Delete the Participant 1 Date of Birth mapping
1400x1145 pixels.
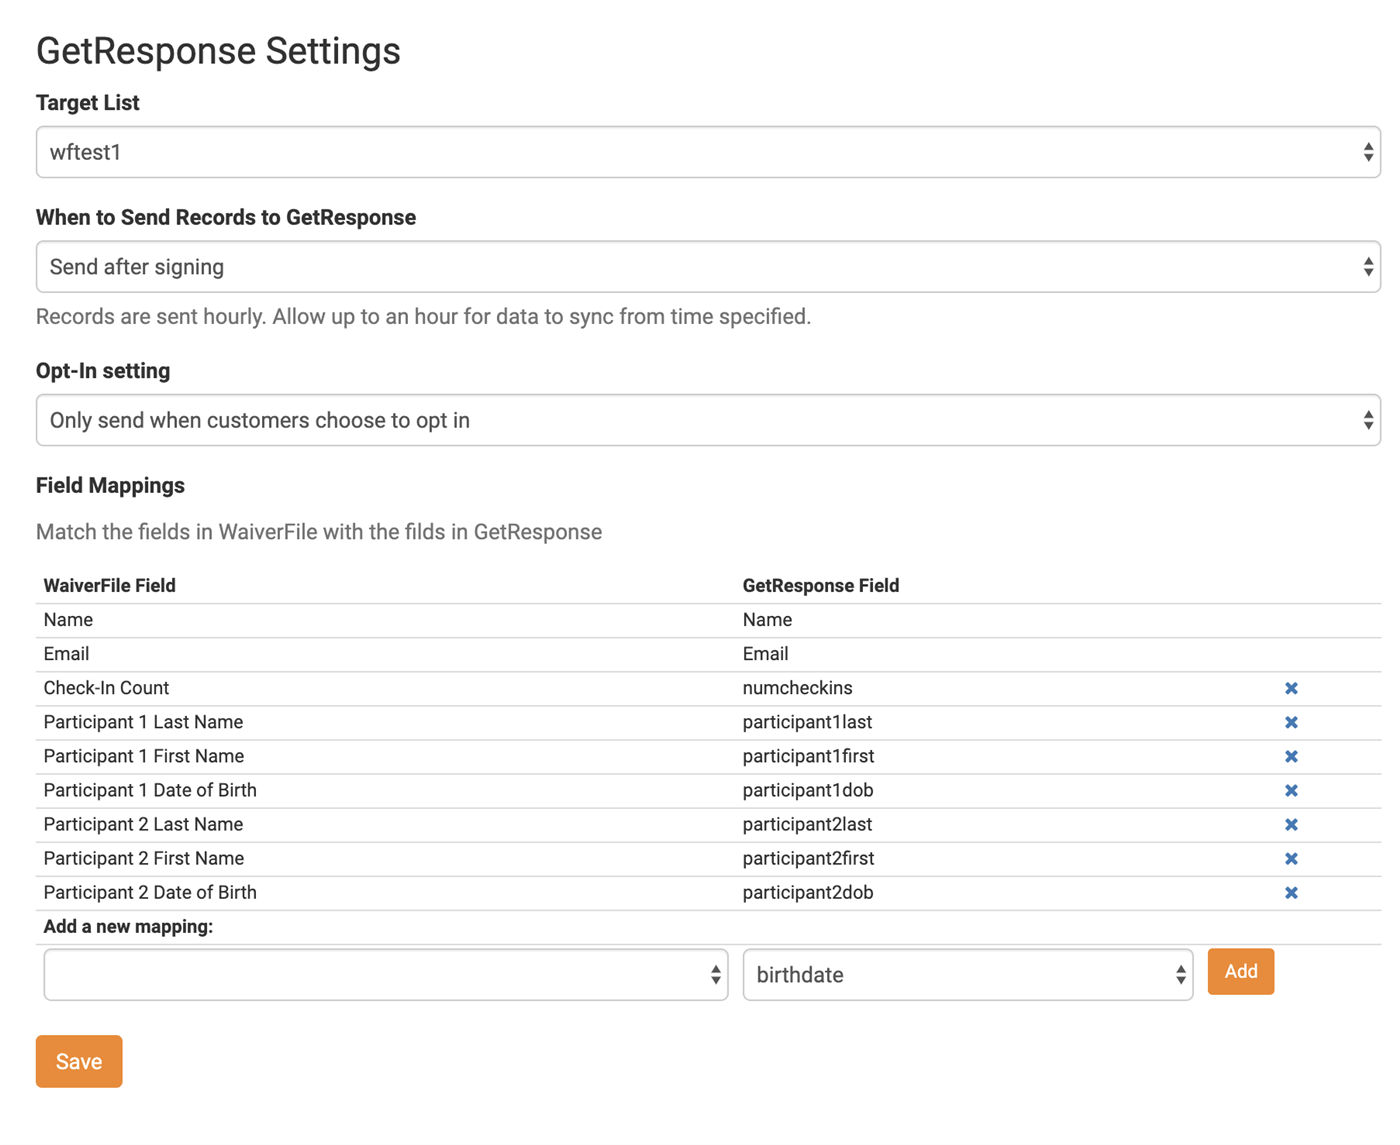[x=1291, y=790]
